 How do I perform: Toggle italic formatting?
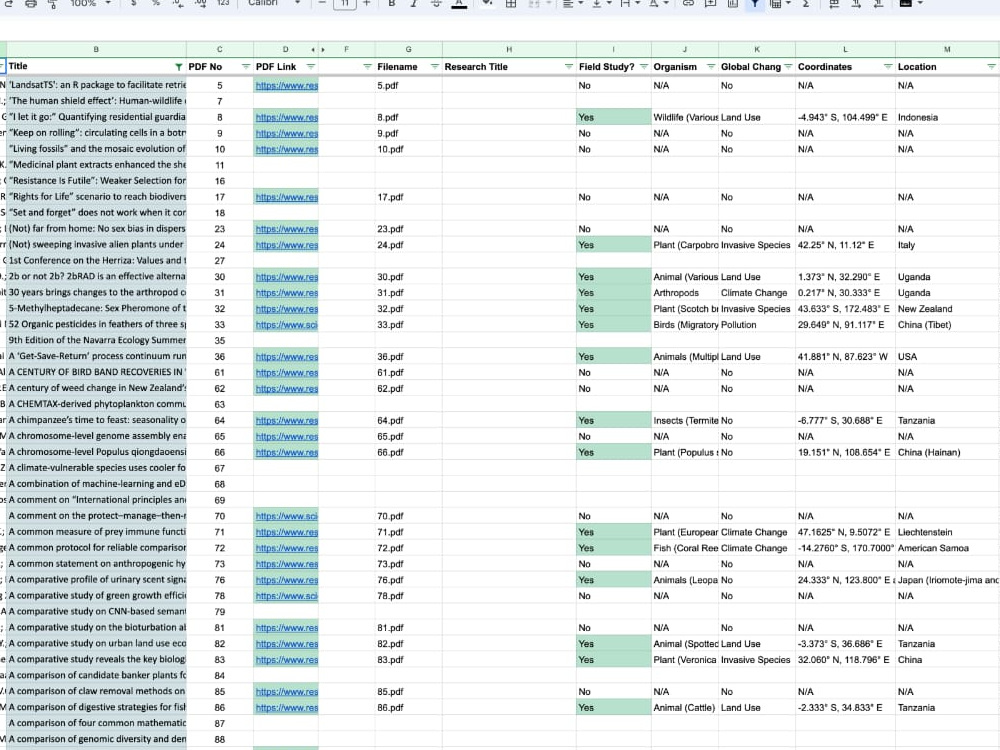pos(413,4)
